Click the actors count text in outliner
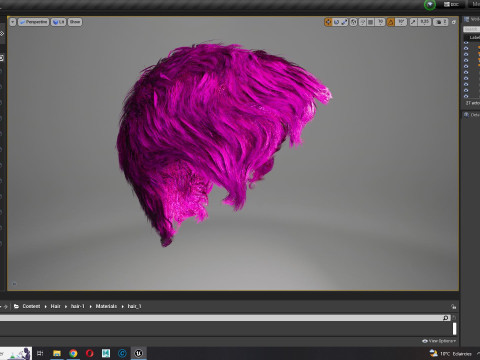Screen dimensions: 480x360 pyautogui.click(x=473, y=103)
